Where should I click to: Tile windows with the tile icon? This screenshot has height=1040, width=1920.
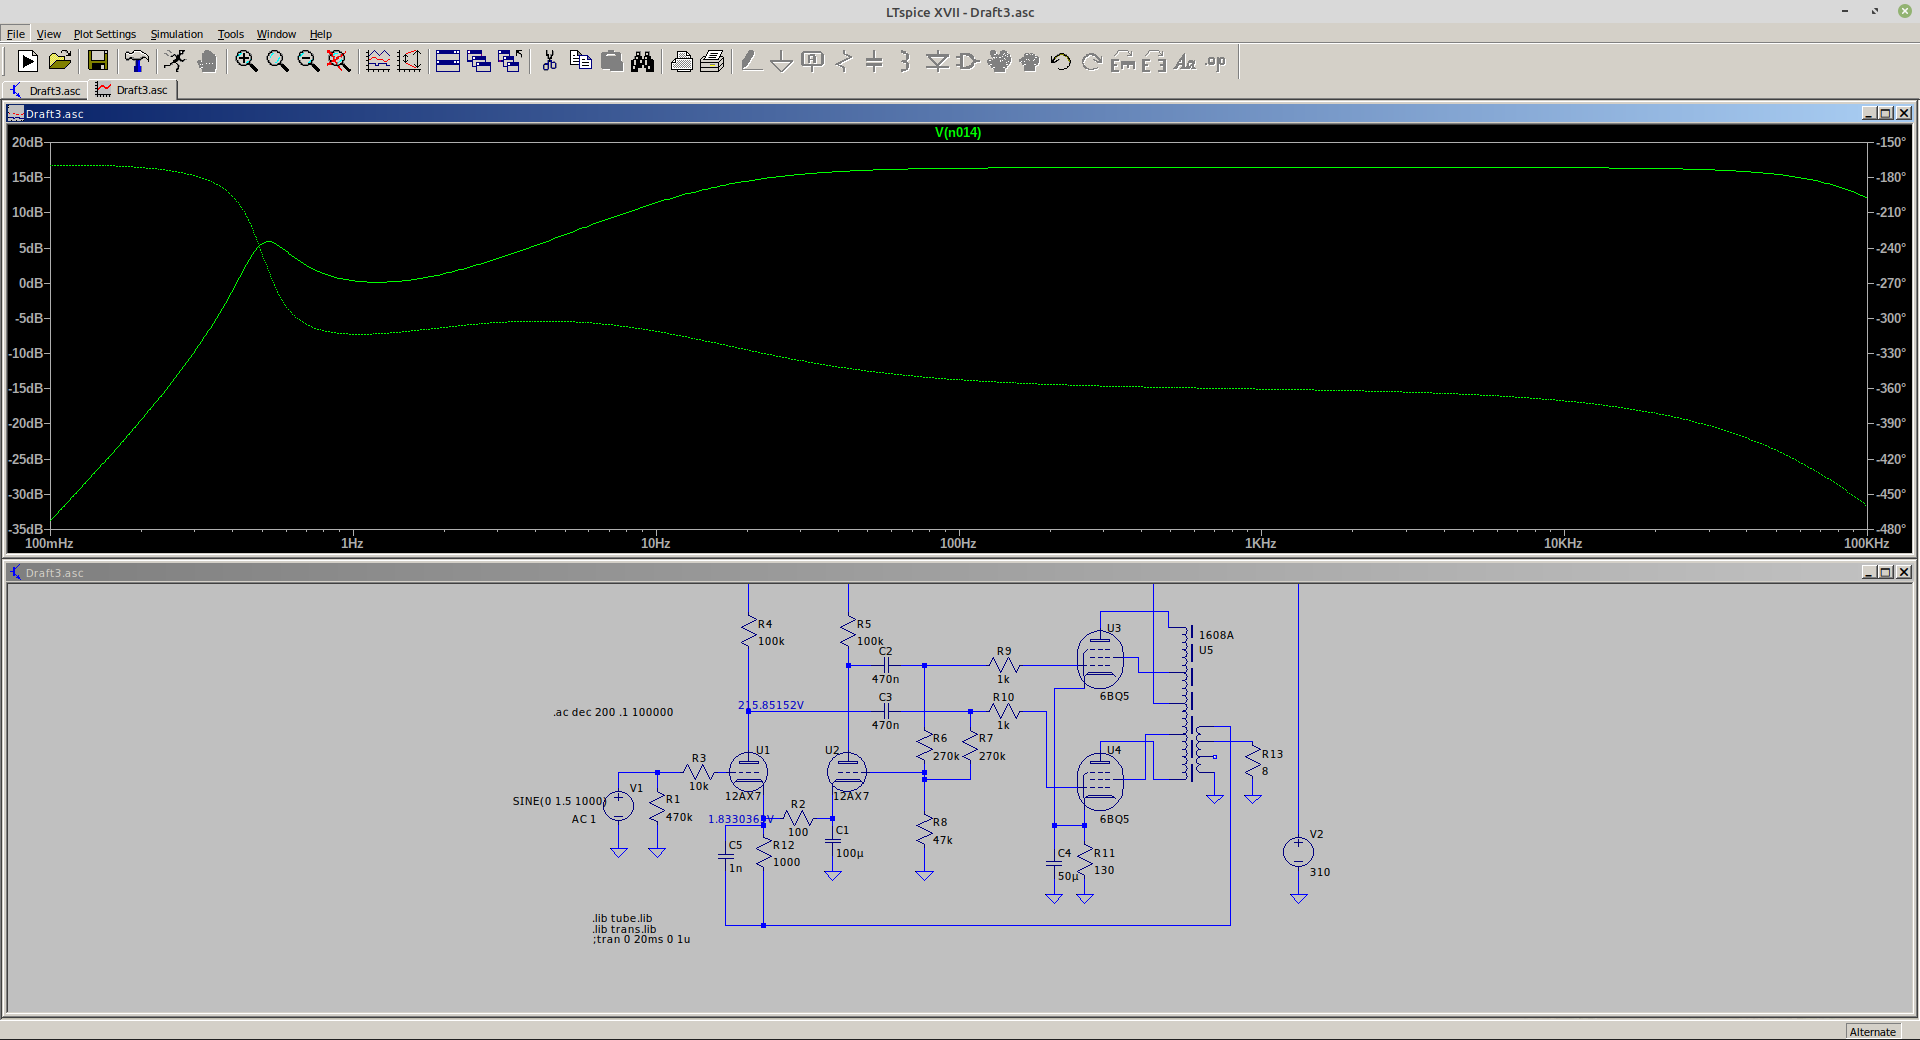(448, 62)
